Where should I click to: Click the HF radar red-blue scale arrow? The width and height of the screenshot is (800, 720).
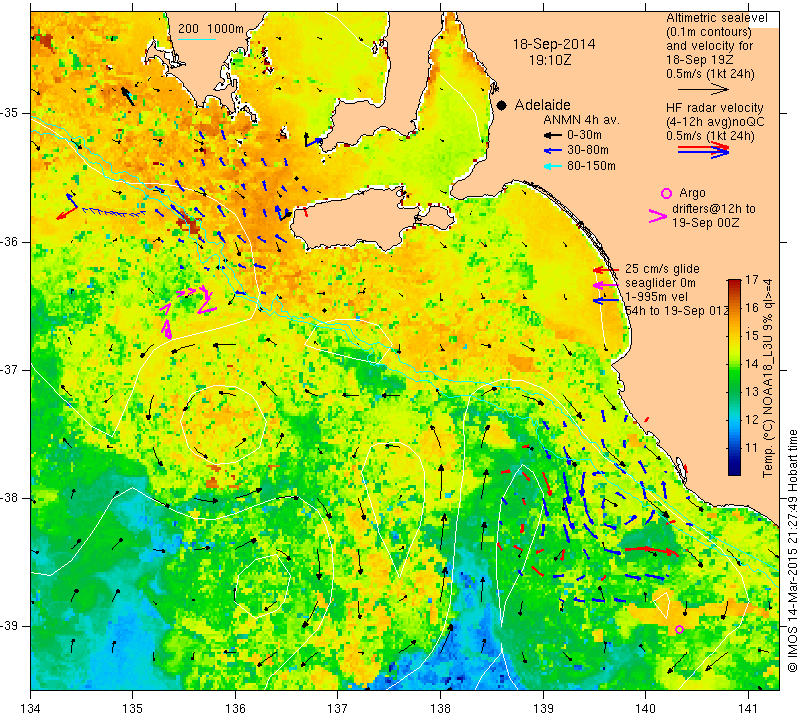703,150
